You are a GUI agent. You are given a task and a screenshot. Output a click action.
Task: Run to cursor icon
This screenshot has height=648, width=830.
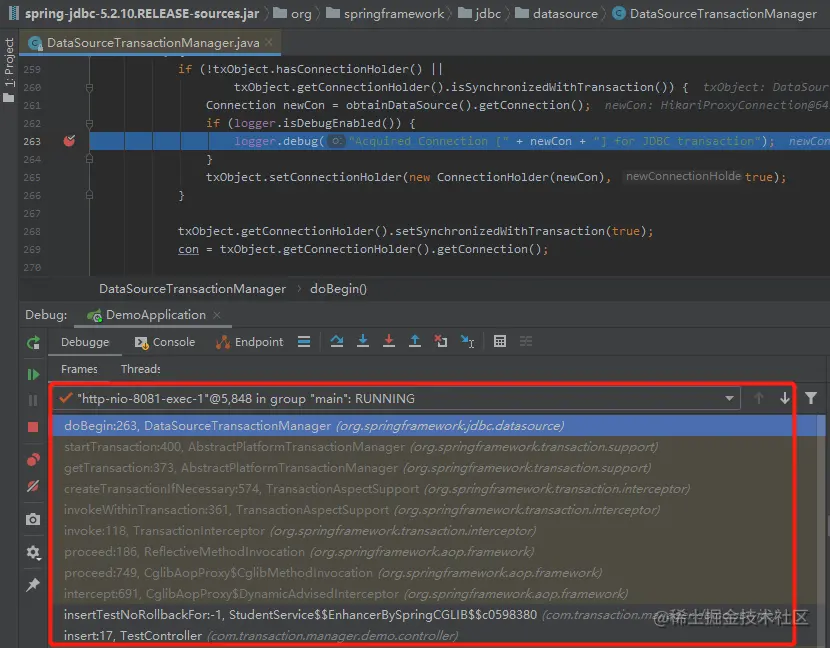click(467, 341)
